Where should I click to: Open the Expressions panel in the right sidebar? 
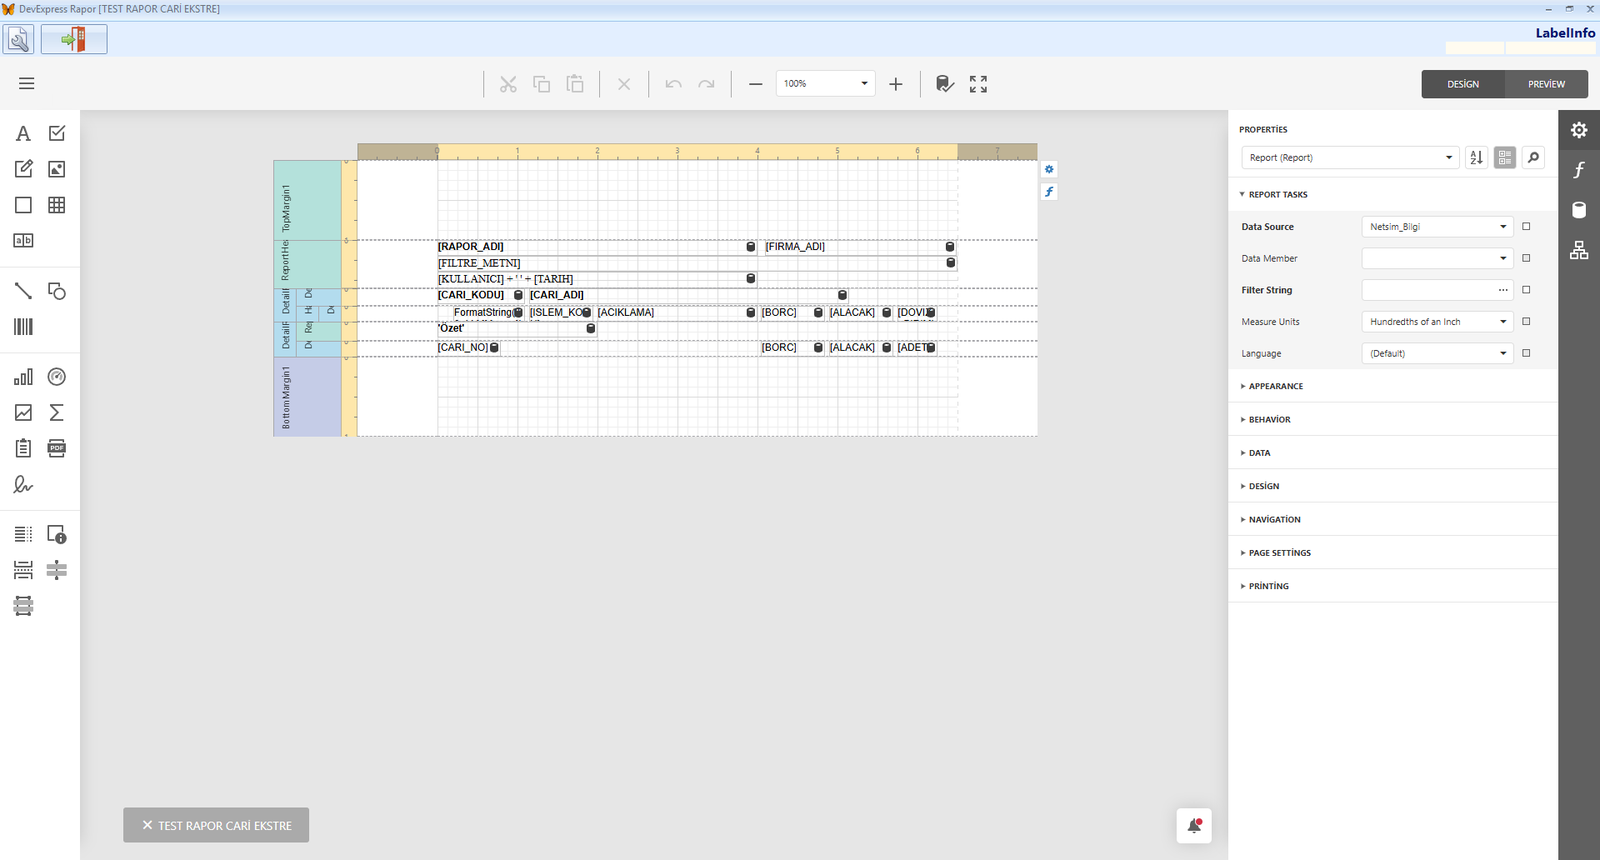click(x=1579, y=170)
